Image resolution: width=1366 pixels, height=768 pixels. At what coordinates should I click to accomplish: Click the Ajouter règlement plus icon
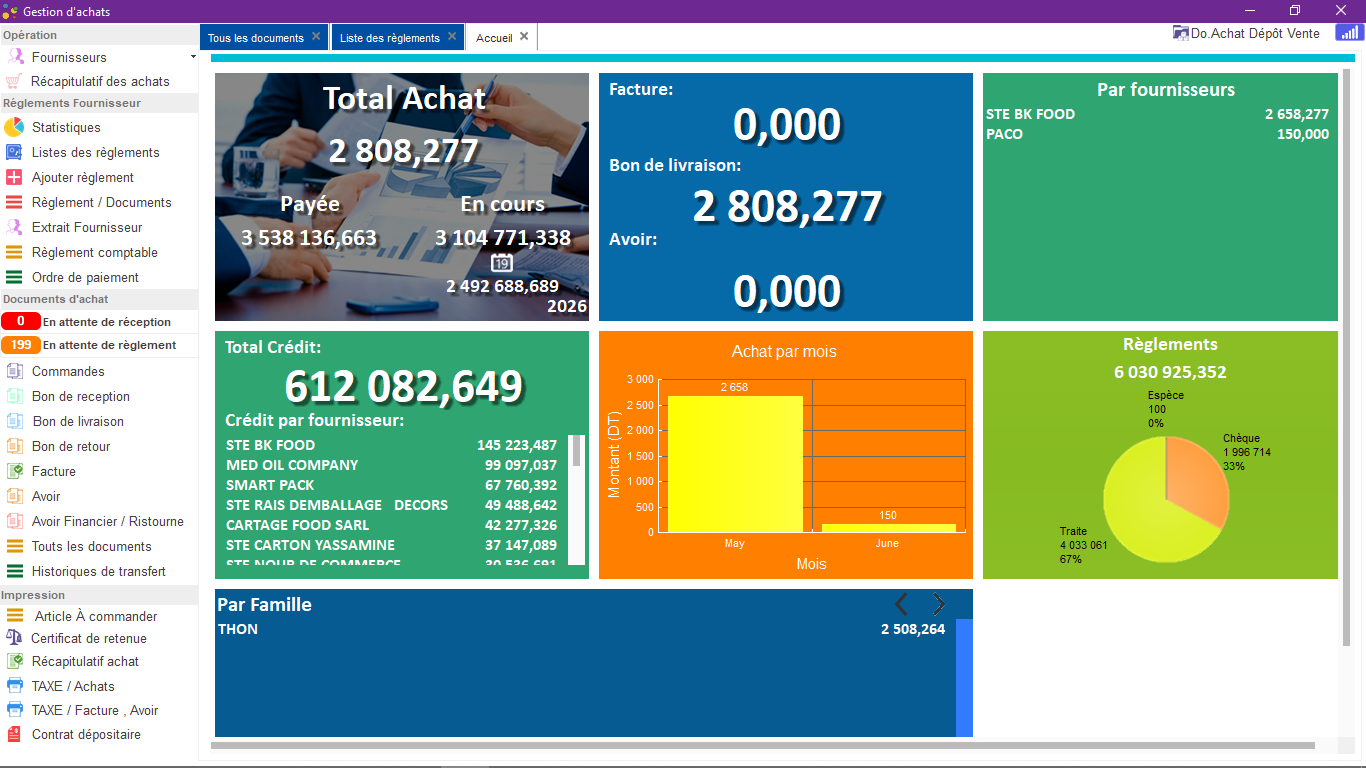click(x=14, y=177)
